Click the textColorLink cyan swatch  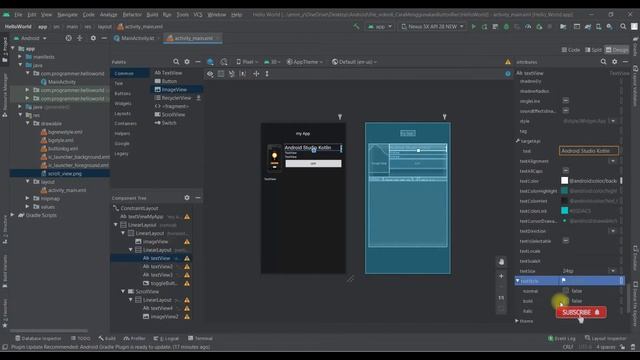[564, 211]
